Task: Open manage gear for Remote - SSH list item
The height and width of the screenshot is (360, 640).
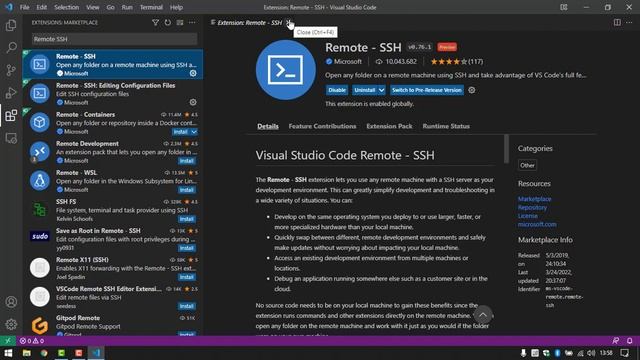Action: 193,73
